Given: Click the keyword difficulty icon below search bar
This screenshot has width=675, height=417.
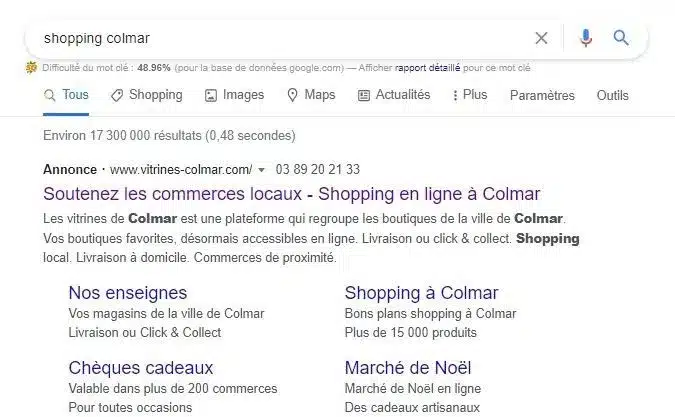Looking at the screenshot, I should (31, 68).
